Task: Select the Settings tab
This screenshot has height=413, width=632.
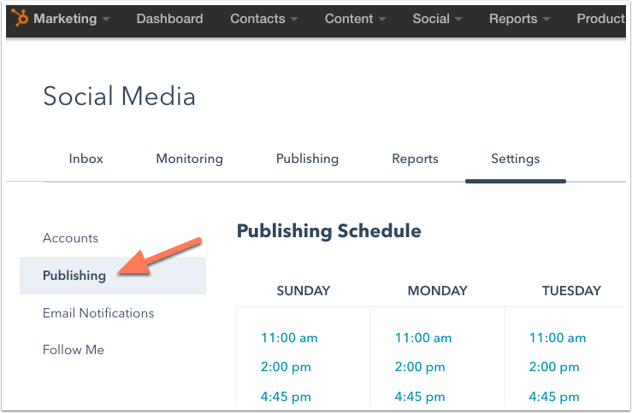Action: click(x=515, y=159)
